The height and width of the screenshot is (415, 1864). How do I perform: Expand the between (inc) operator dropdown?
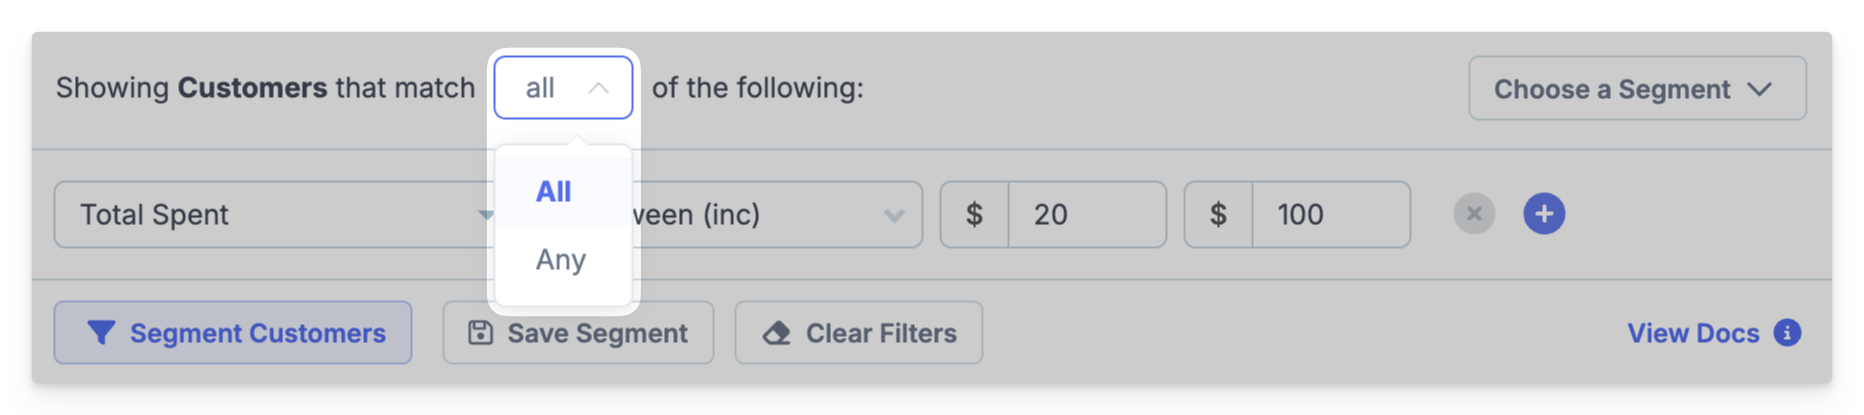coord(777,214)
